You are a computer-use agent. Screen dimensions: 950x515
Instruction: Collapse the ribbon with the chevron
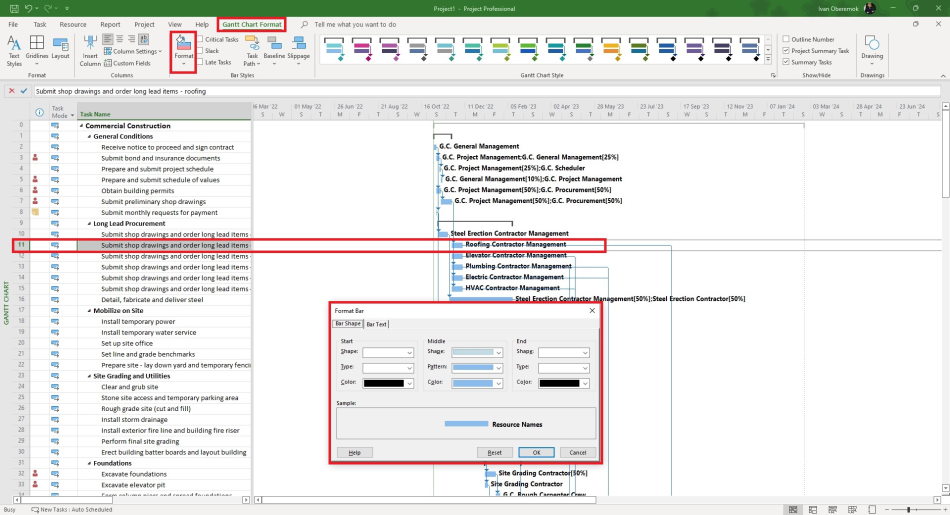pos(943,76)
